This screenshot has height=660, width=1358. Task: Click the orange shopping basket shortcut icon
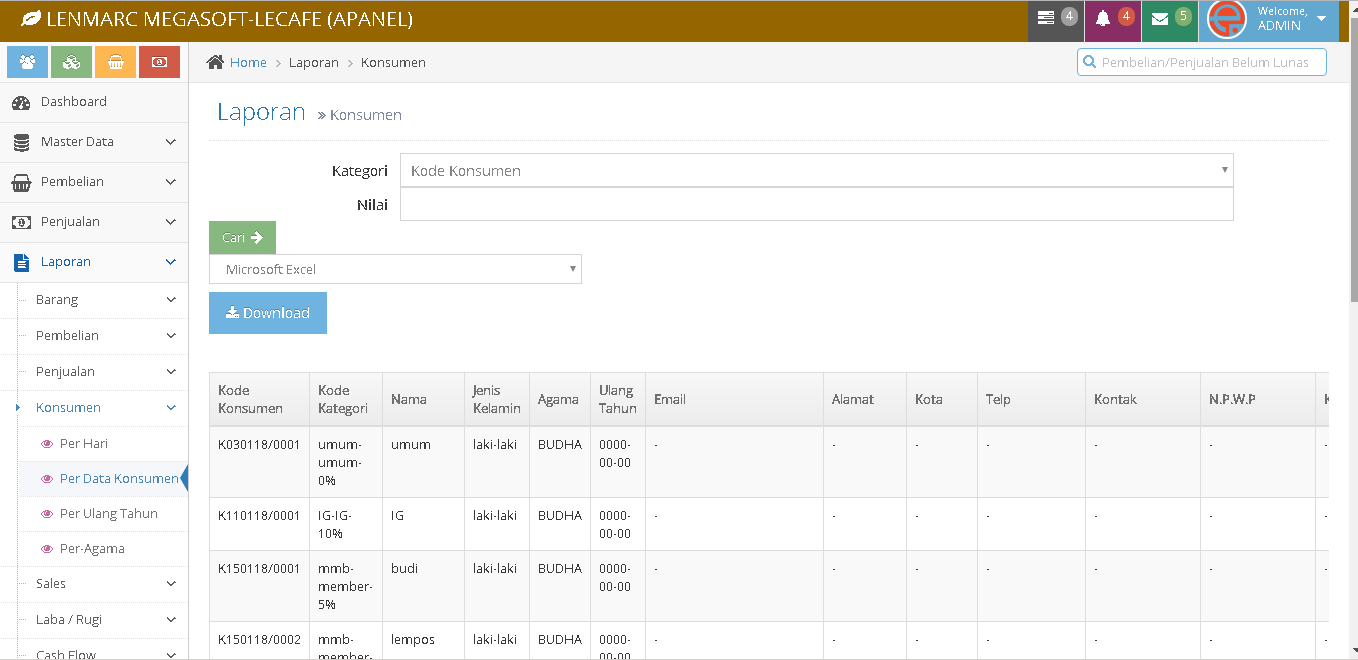[115, 62]
